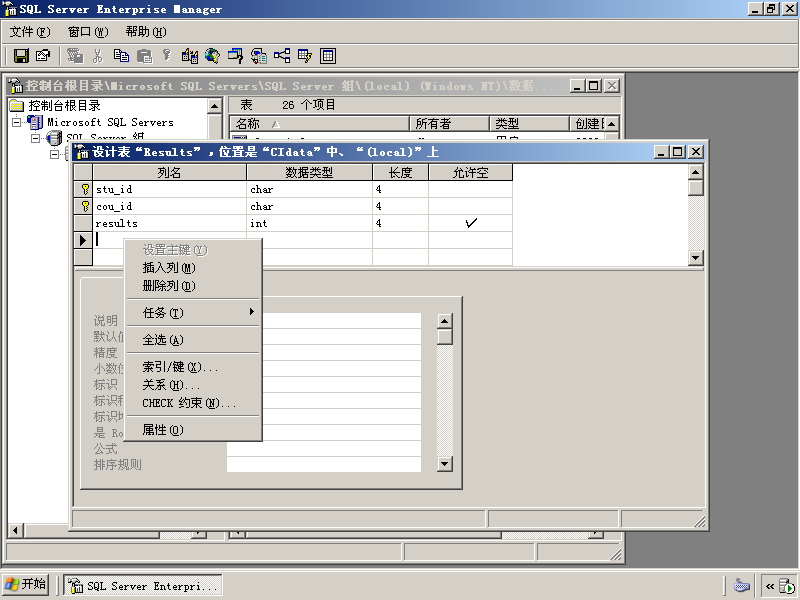Image resolution: width=800 pixels, height=600 pixels.
Task: Click the Windows Start button
Action: tap(26, 584)
